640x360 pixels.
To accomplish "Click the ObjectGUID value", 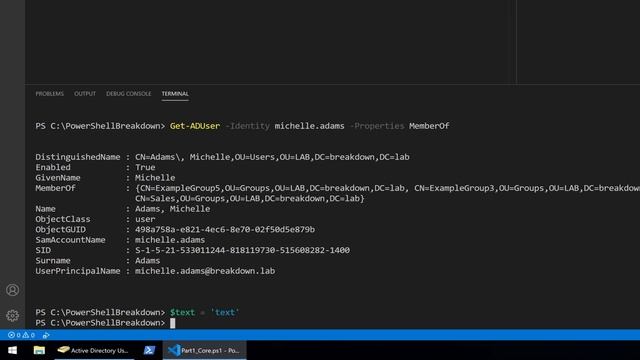I will pos(225,230).
